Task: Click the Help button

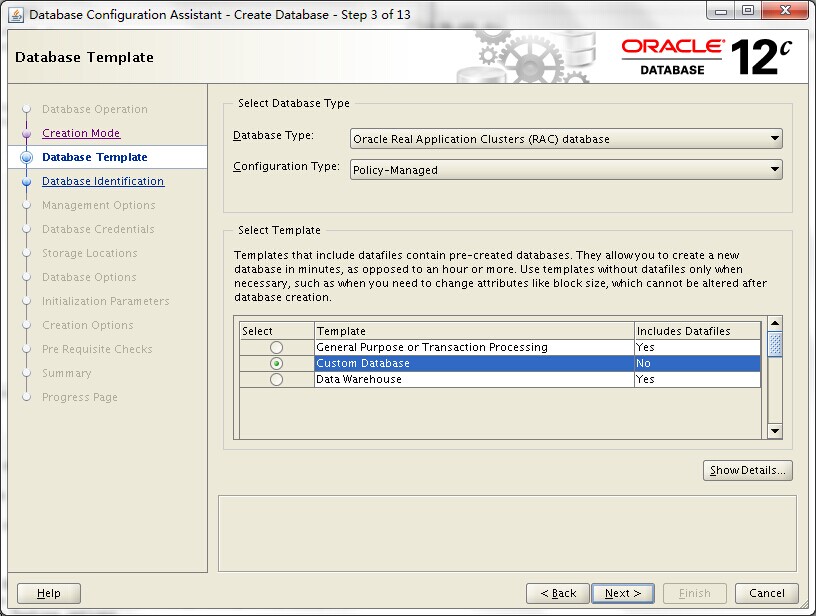Action: coord(49,593)
